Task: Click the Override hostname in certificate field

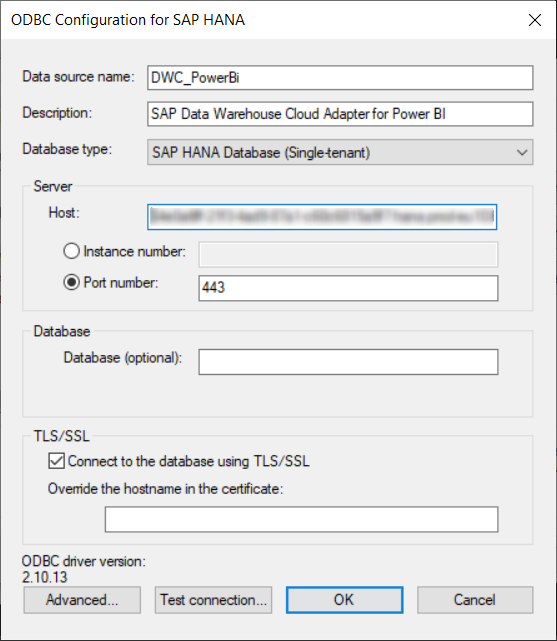Action: (x=302, y=520)
